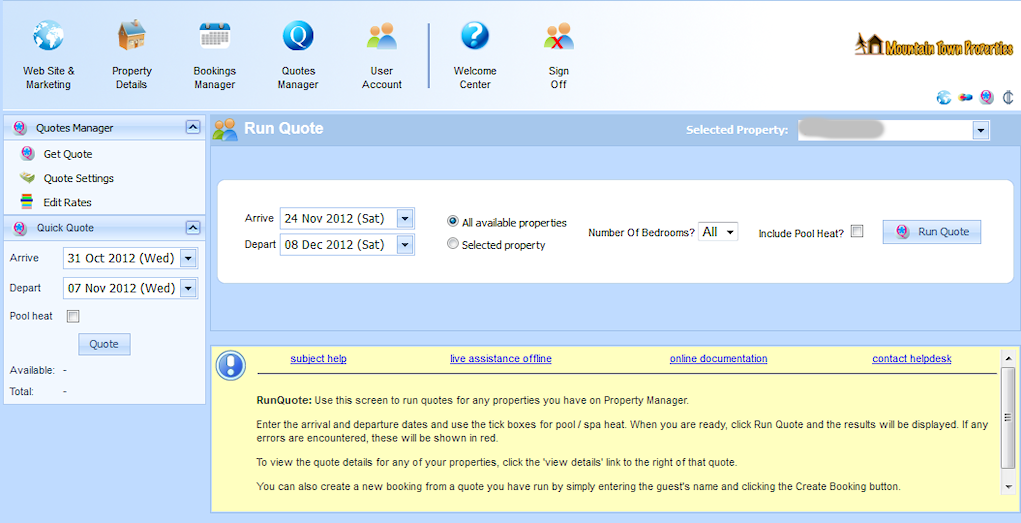Open the subject help link

point(318,359)
